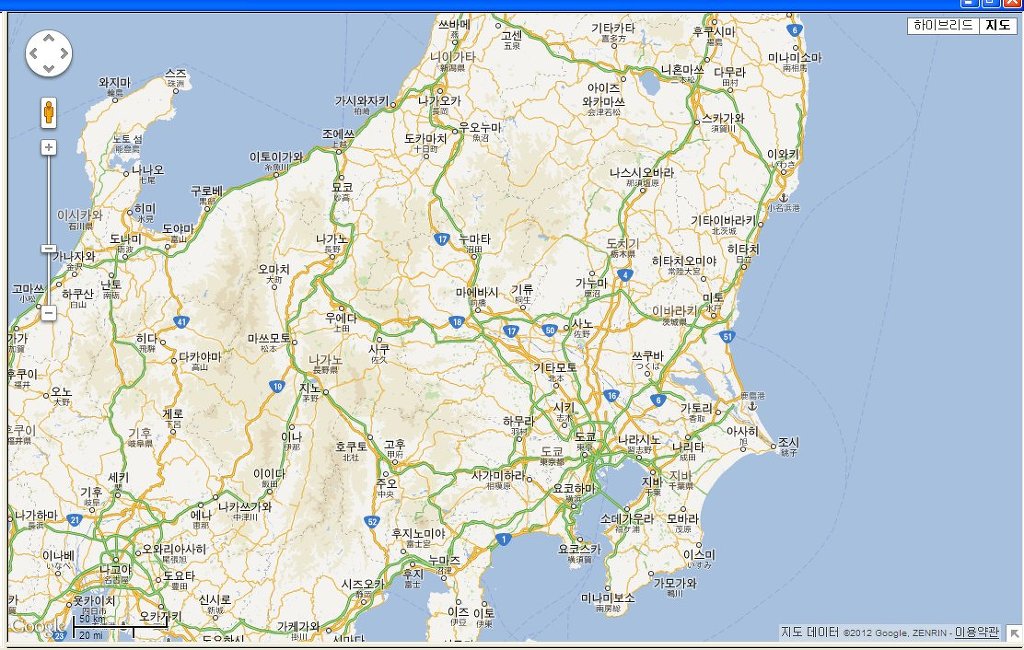Viewport: 1024px width, 650px height.
Task: Click the 우오누마 city label
Action: pyautogui.click(x=480, y=127)
